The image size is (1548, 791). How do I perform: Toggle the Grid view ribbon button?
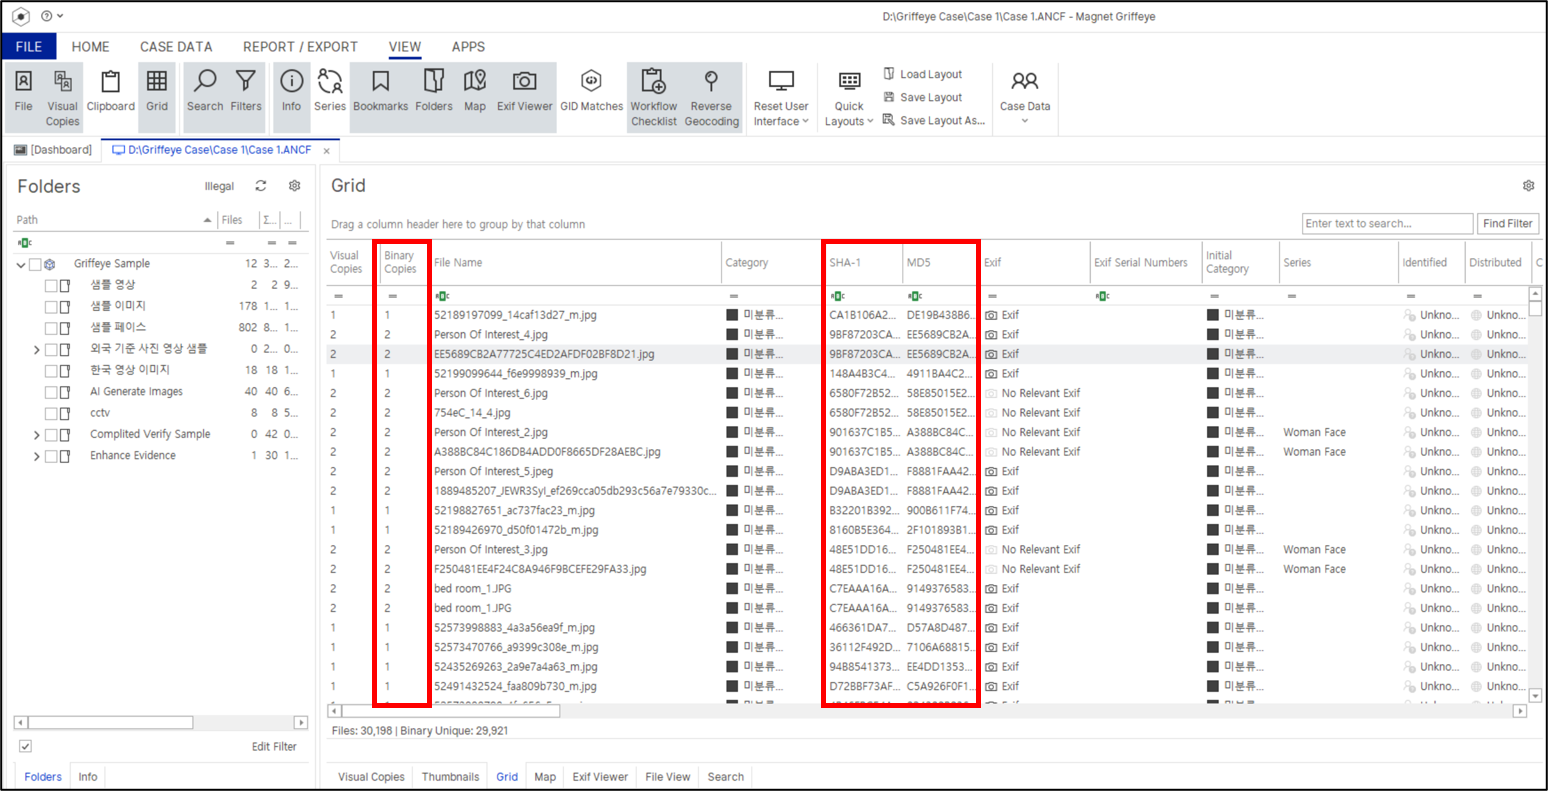pos(157,96)
